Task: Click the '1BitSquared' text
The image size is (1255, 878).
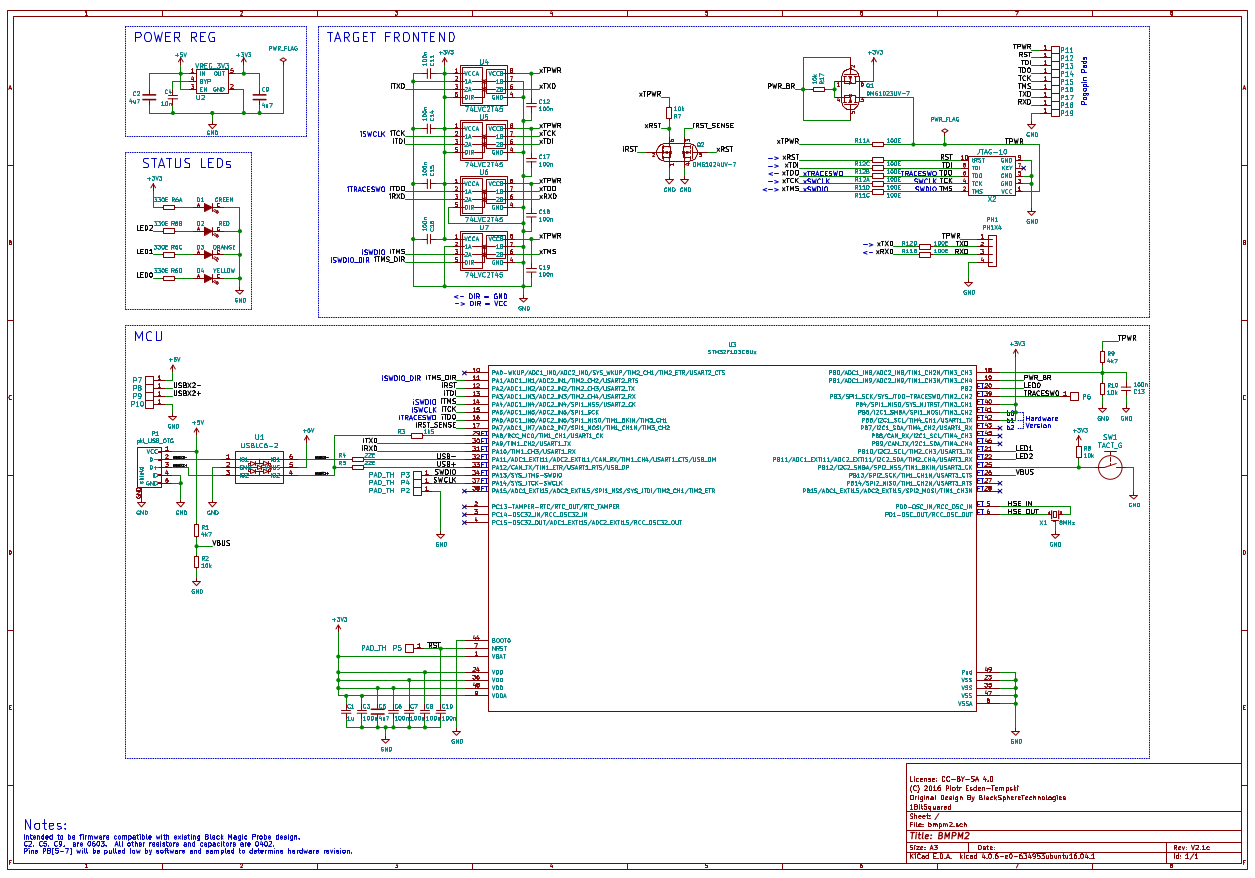Action: click(931, 807)
